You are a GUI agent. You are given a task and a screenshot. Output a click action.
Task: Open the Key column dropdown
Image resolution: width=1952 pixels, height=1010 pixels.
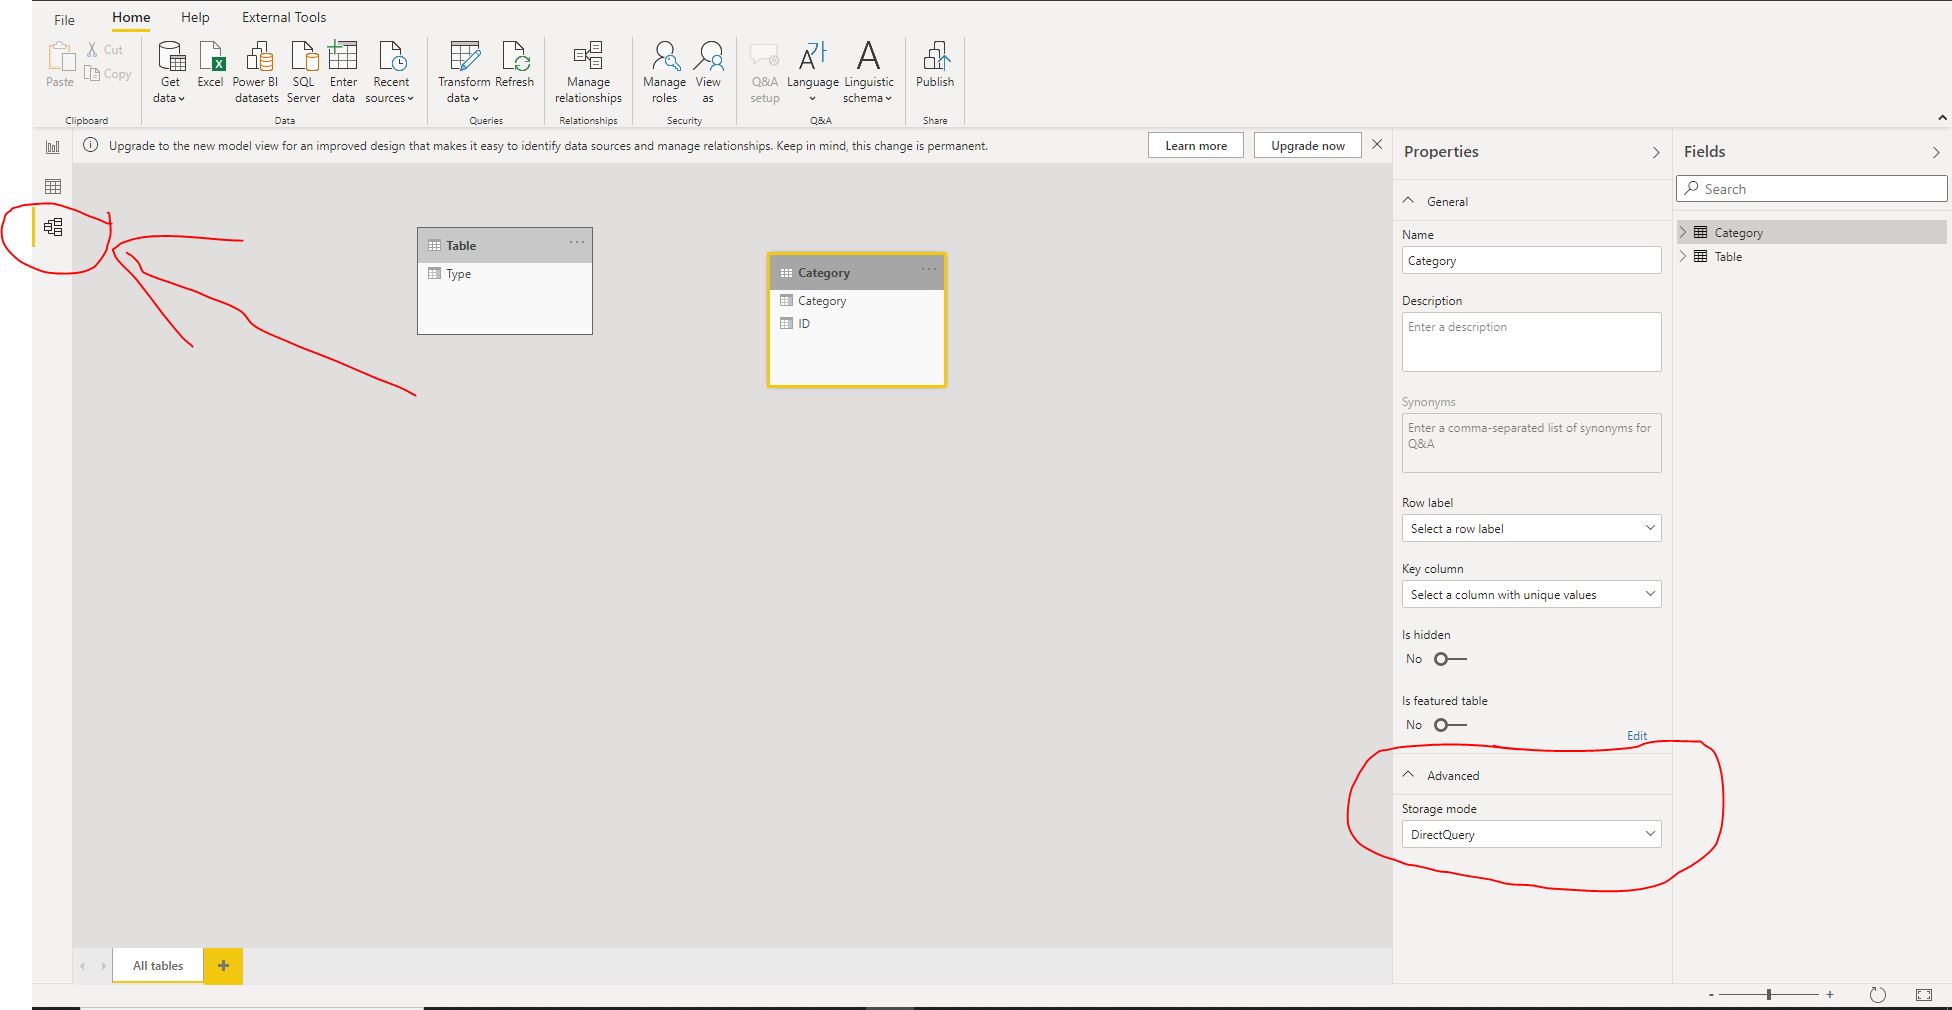[1531, 594]
